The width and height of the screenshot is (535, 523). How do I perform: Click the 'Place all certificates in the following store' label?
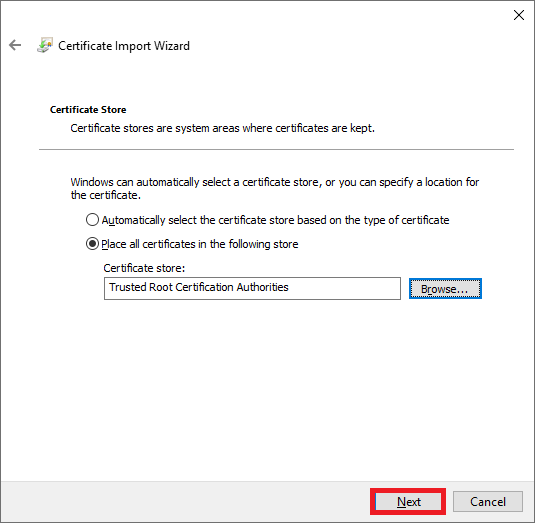pyautogui.click(x=200, y=244)
